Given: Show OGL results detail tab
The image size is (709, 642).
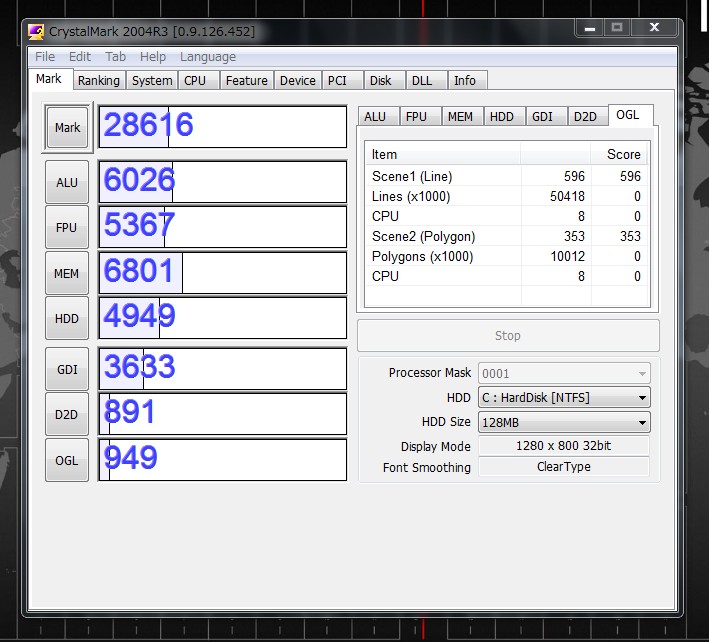Looking at the screenshot, I should (x=631, y=115).
